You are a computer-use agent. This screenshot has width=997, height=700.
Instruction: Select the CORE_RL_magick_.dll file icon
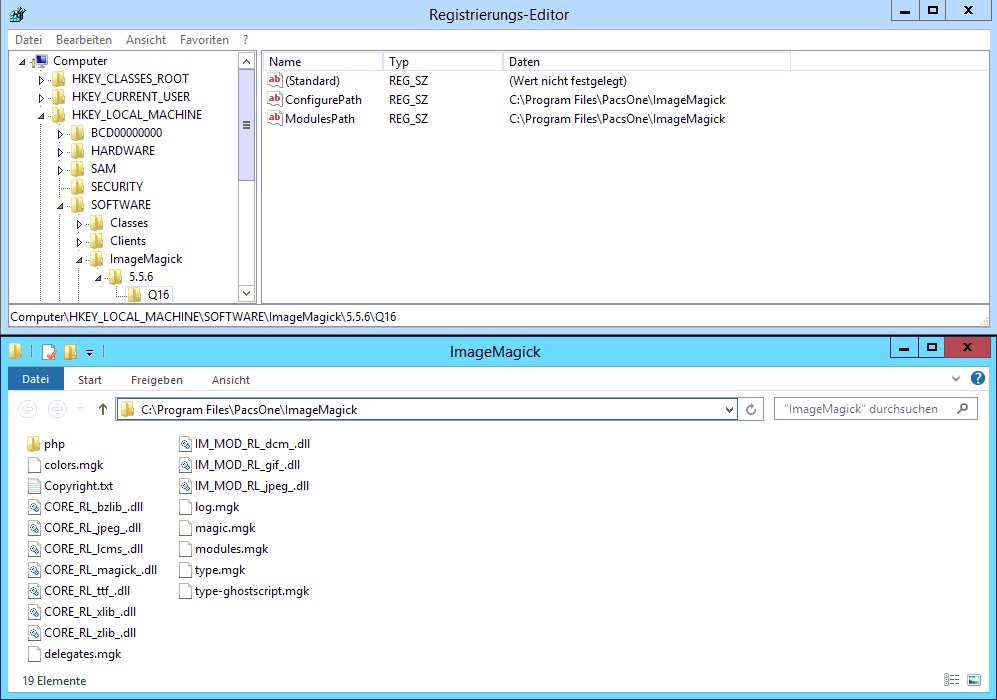pos(34,570)
